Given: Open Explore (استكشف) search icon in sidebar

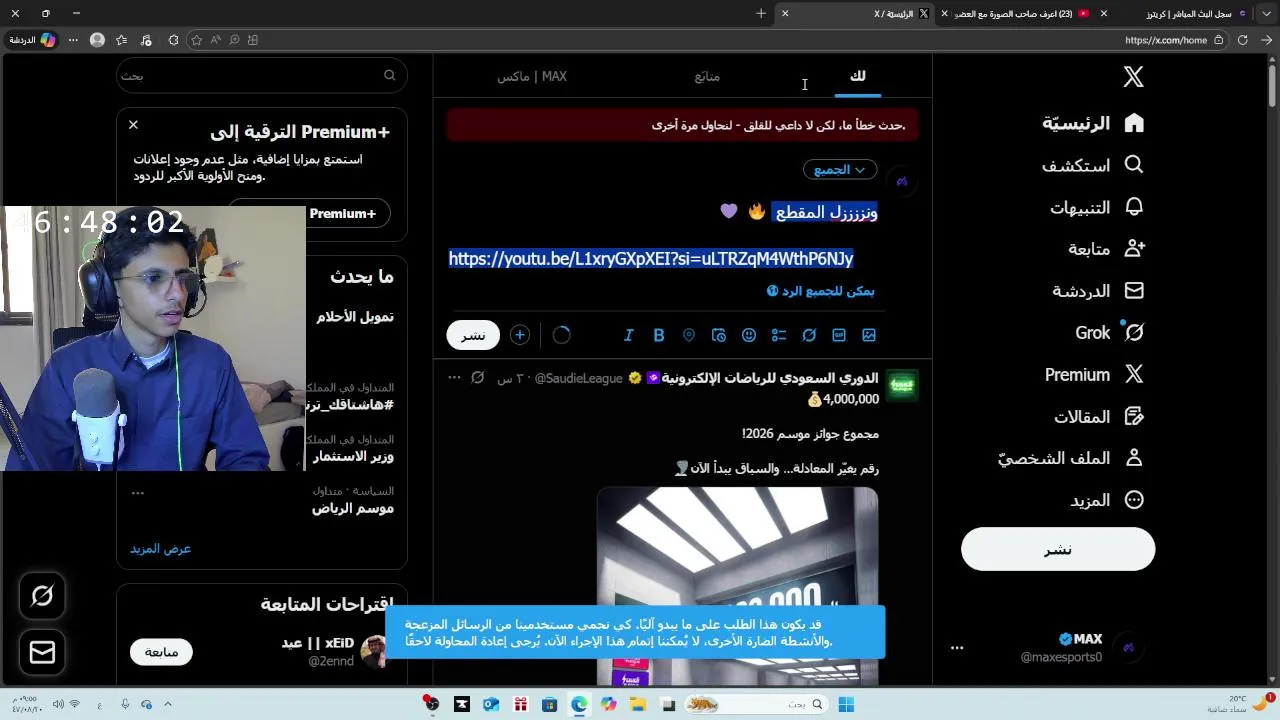Looking at the screenshot, I should (x=1133, y=165).
